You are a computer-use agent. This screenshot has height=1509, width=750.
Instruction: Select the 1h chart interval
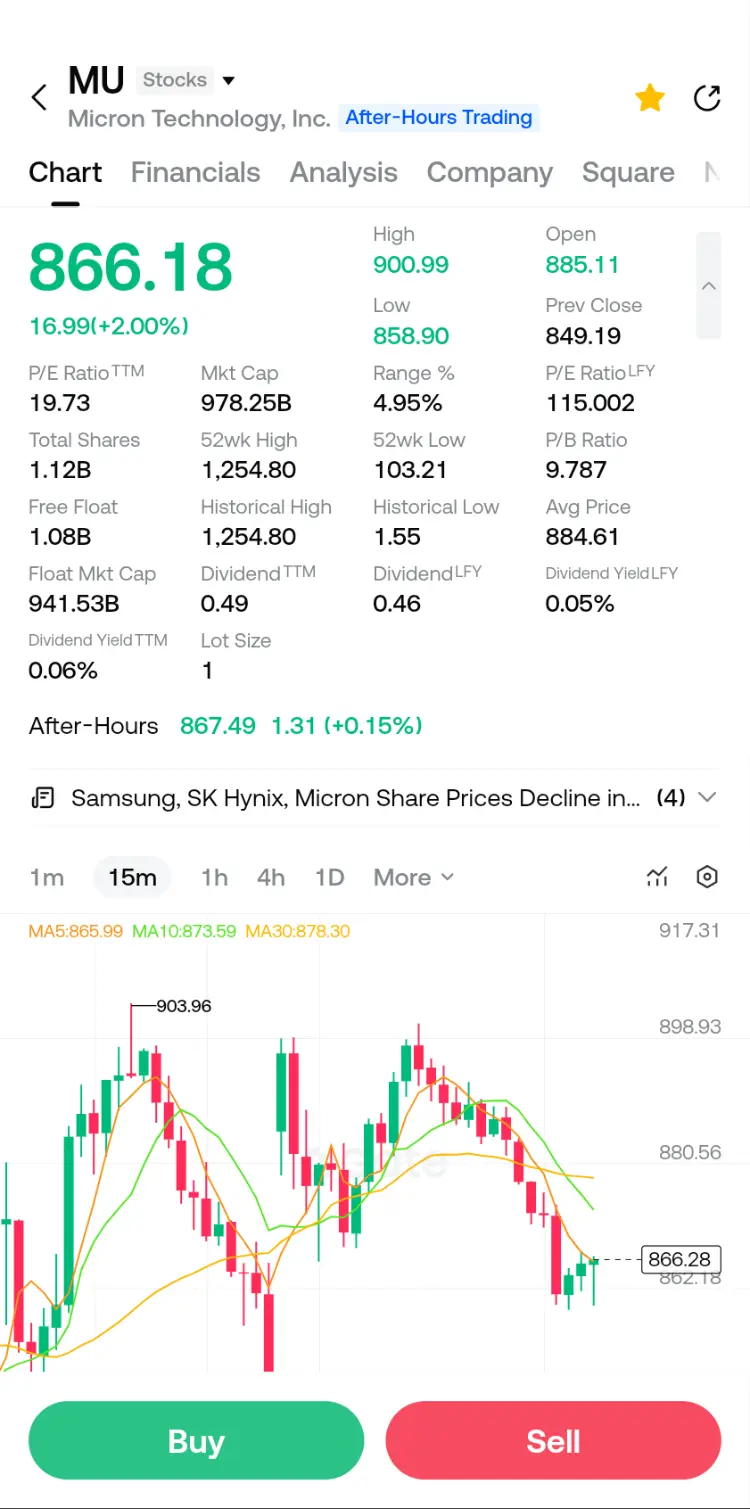click(214, 877)
